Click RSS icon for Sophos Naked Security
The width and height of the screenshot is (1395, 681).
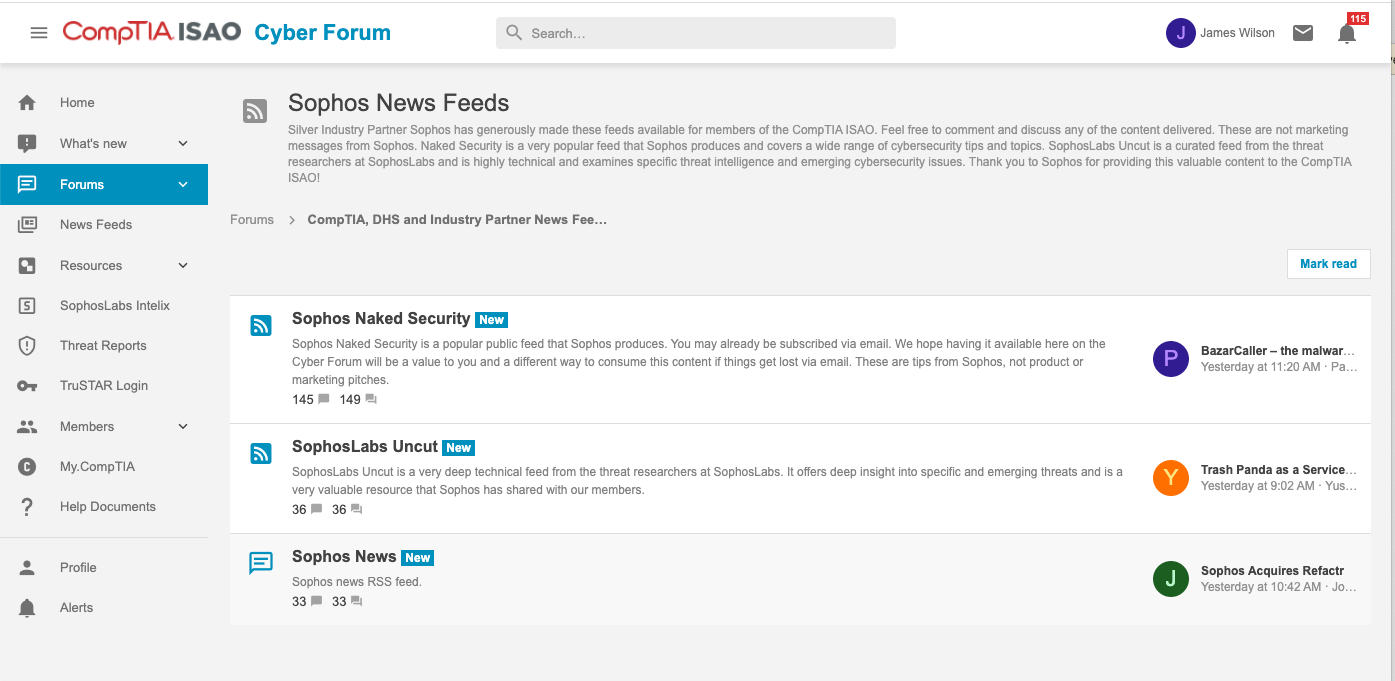pos(261,325)
